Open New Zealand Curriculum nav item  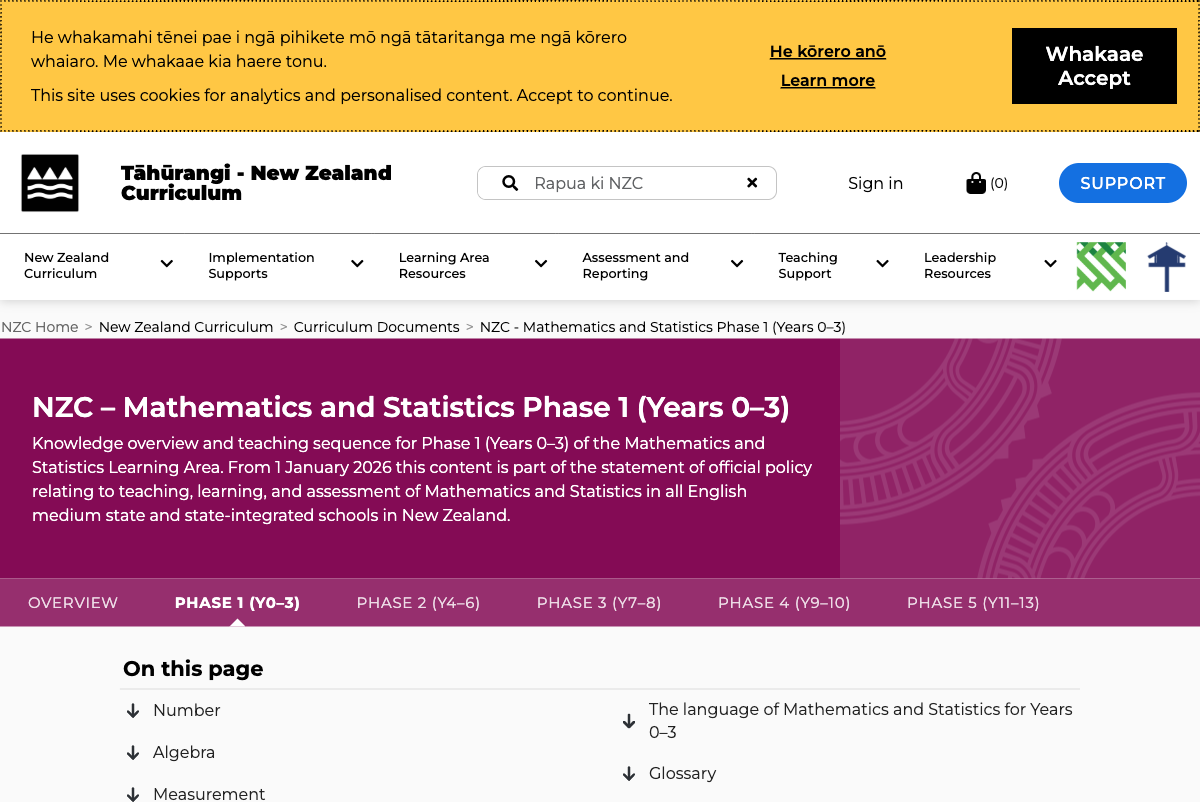[x=66, y=265]
